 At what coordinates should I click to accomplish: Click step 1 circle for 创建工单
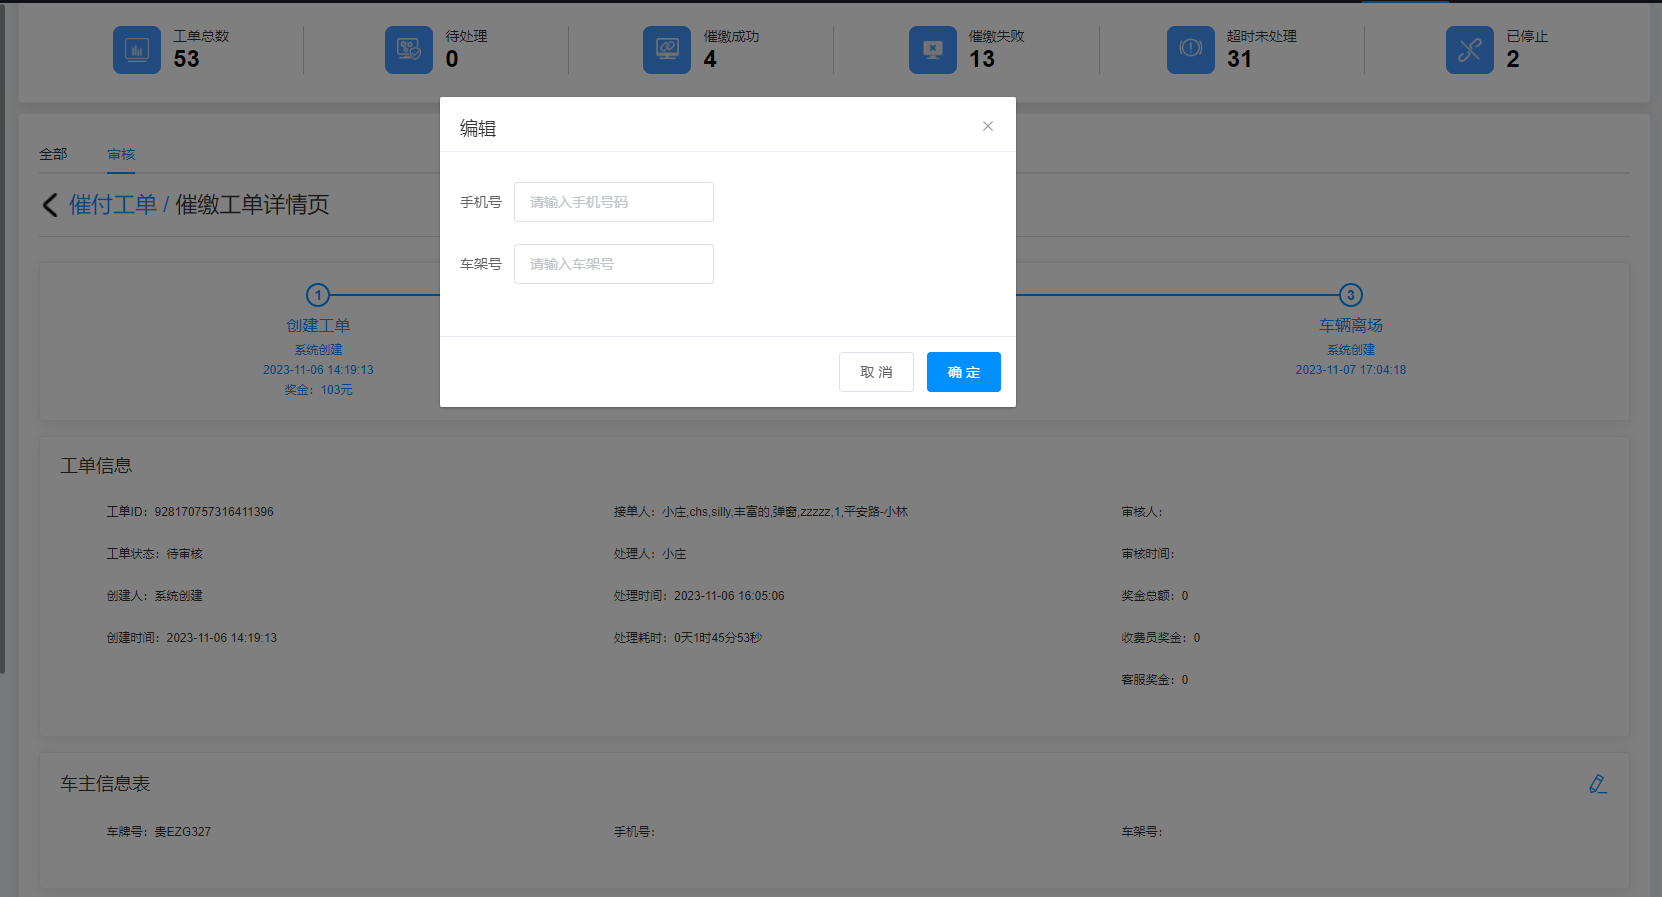pos(318,295)
